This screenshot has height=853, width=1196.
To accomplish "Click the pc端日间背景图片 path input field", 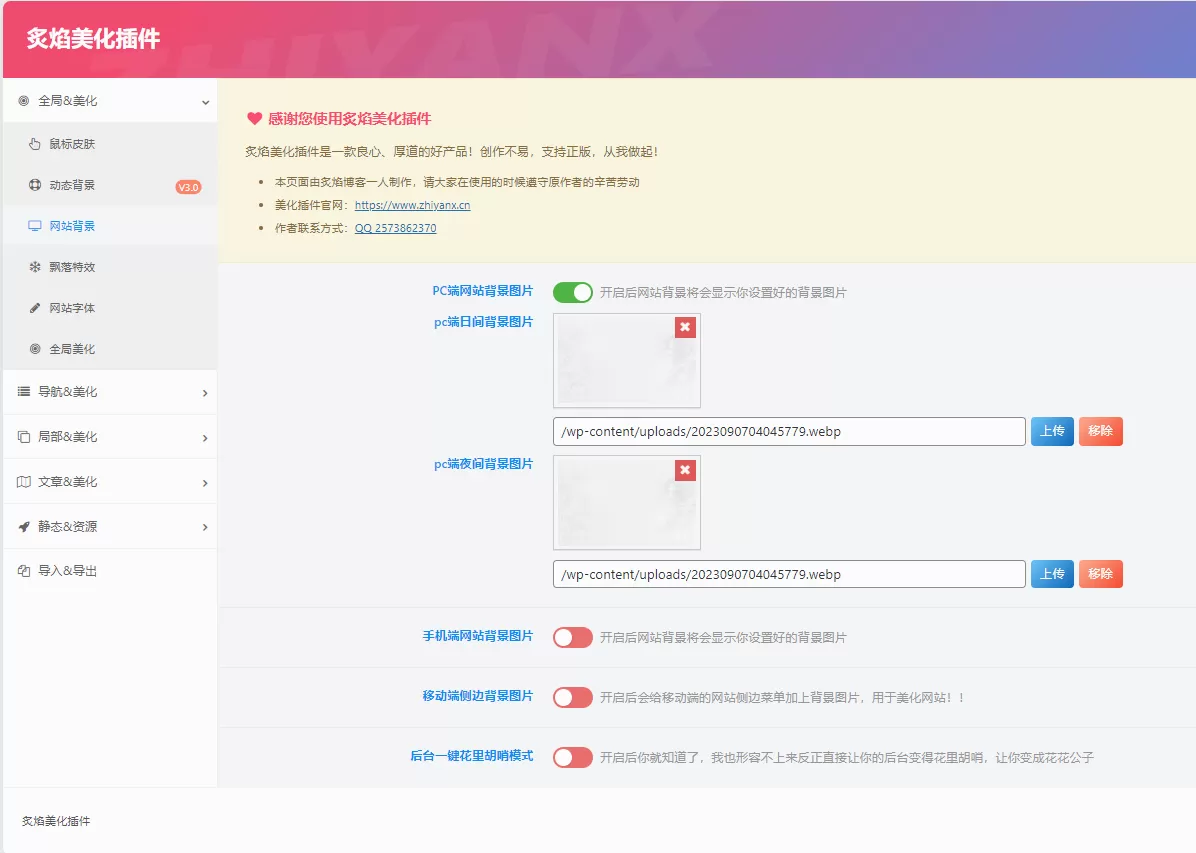I will tap(788, 432).
